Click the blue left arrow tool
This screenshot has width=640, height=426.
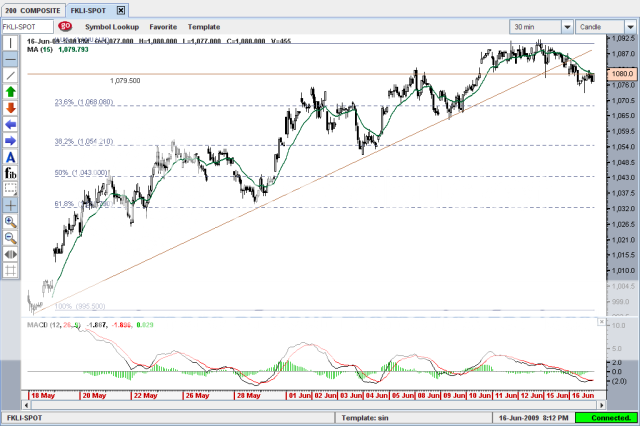(x=11, y=124)
